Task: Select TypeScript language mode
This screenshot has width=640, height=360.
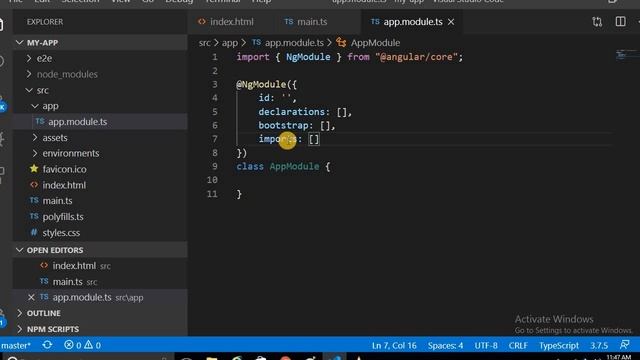Action: click(559, 345)
